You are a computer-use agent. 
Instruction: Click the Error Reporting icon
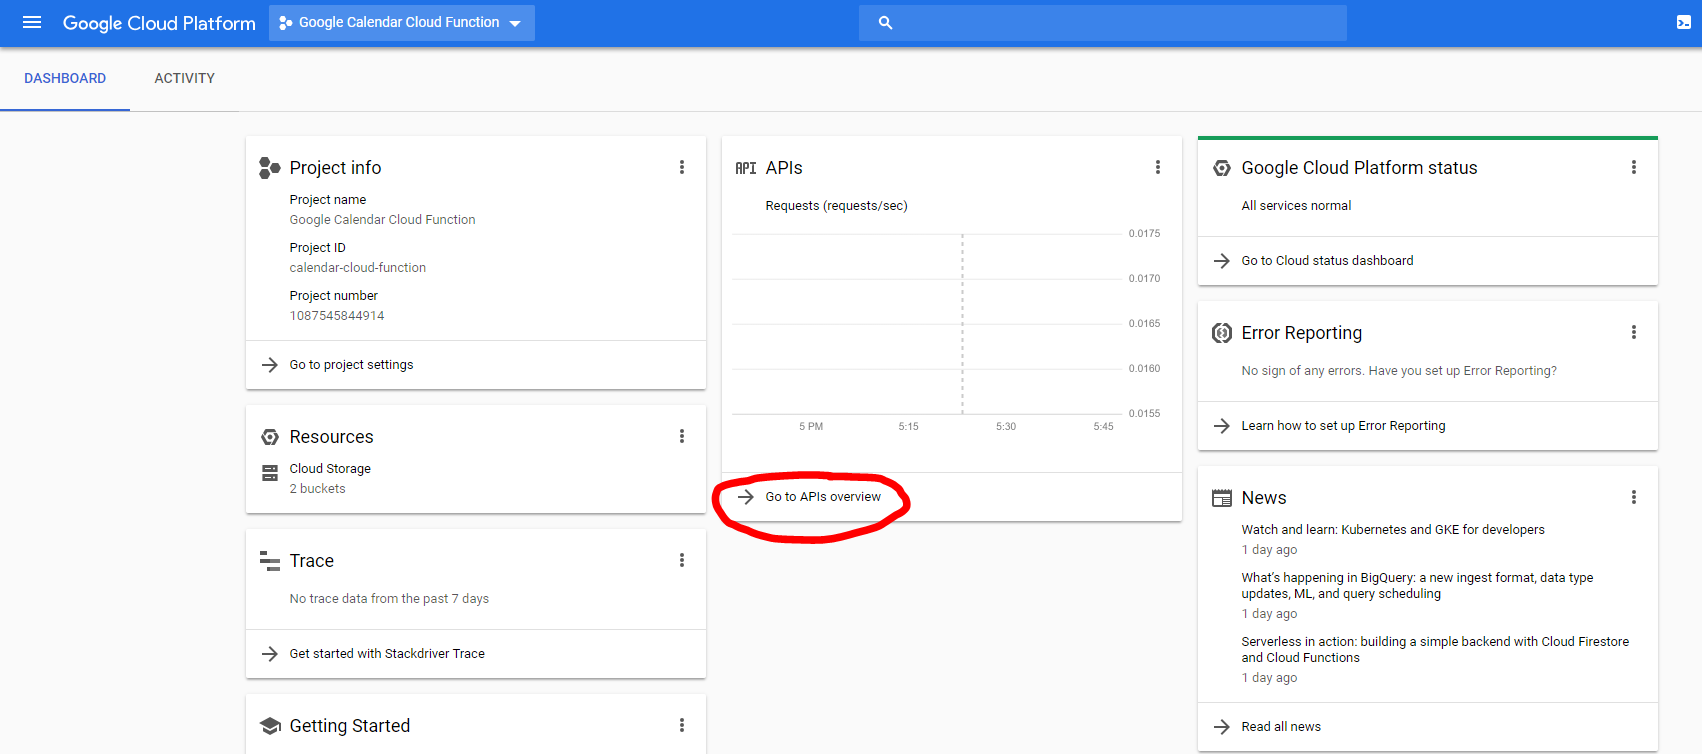click(1222, 333)
